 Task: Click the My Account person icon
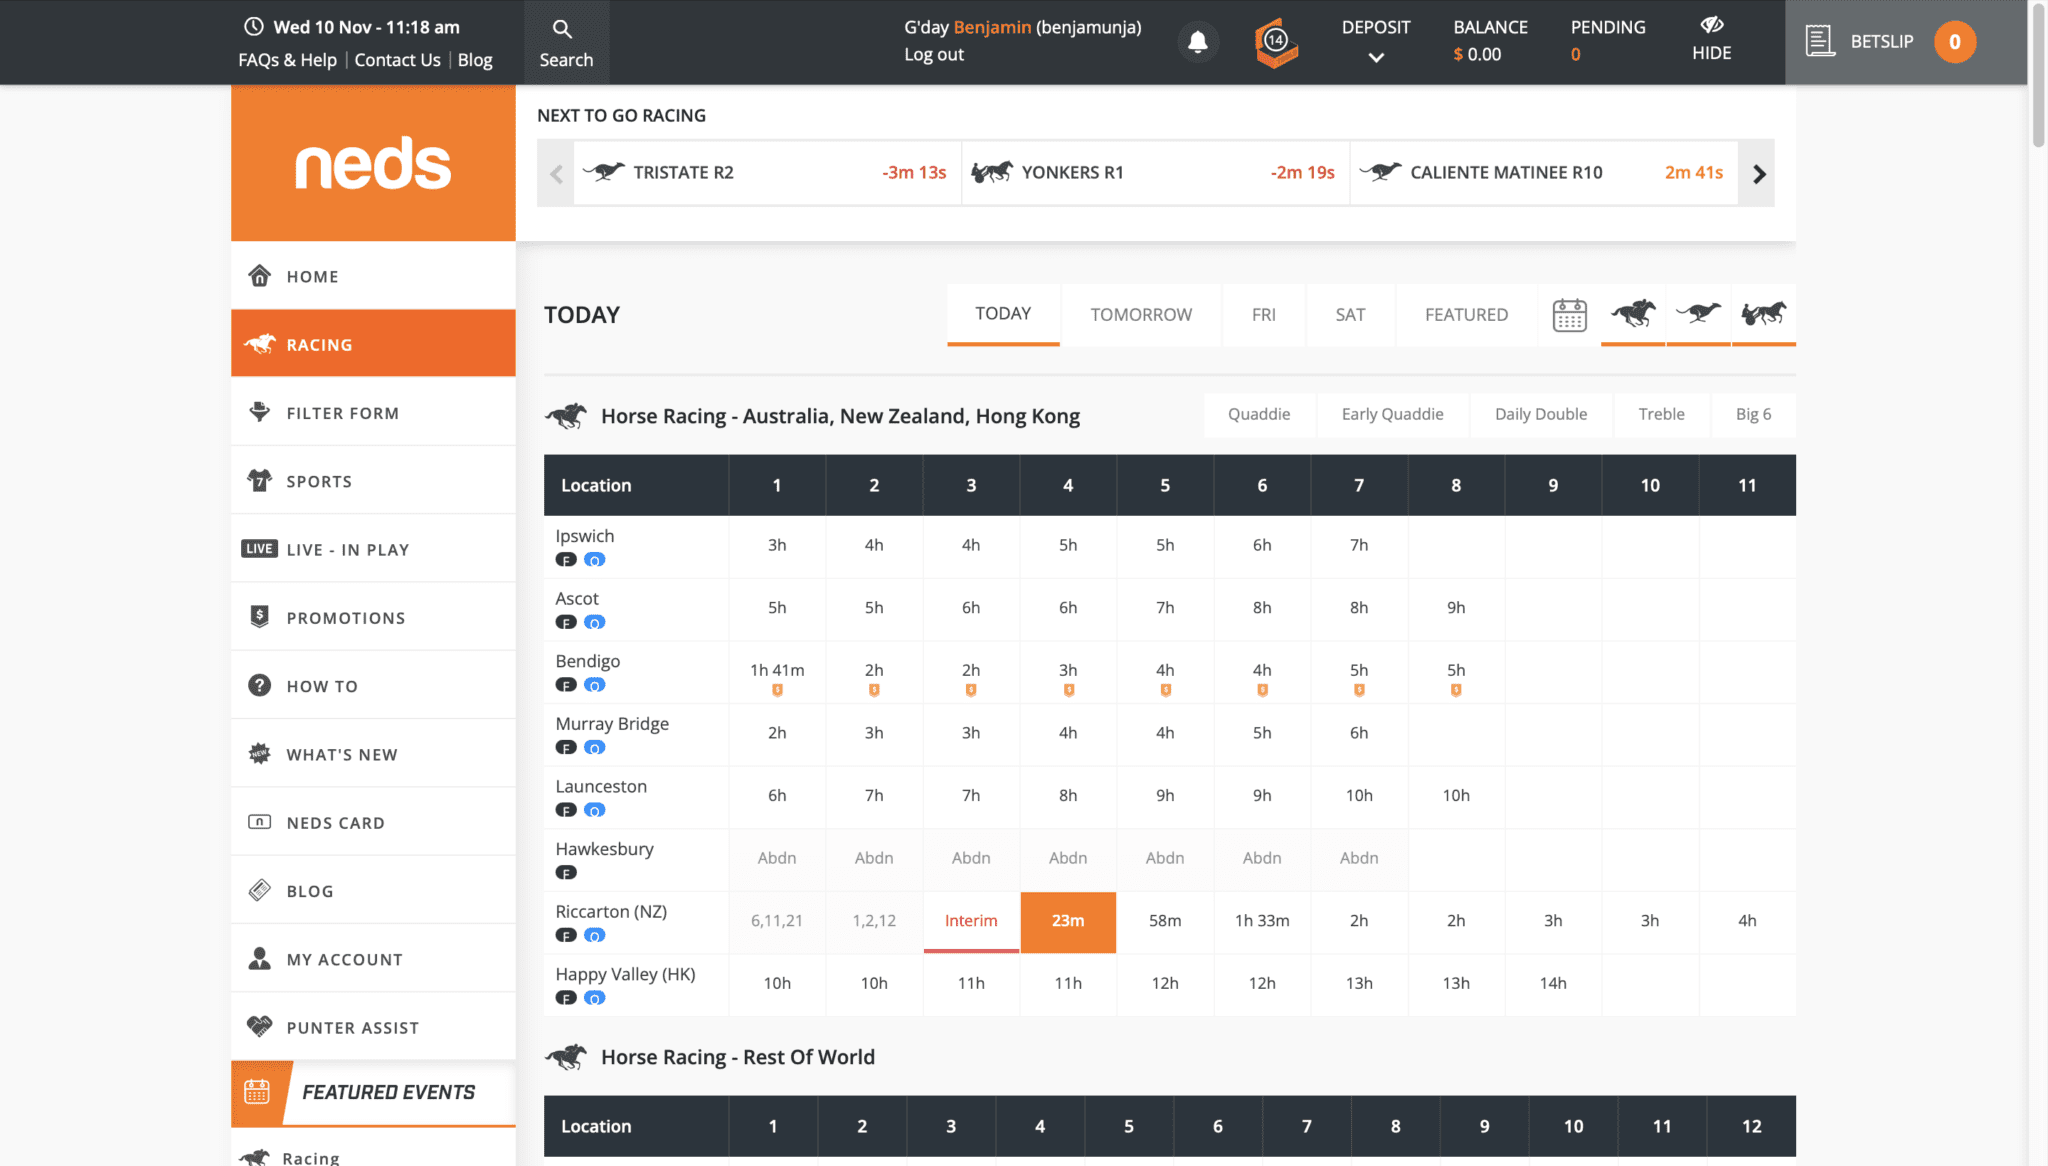pyautogui.click(x=260, y=958)
